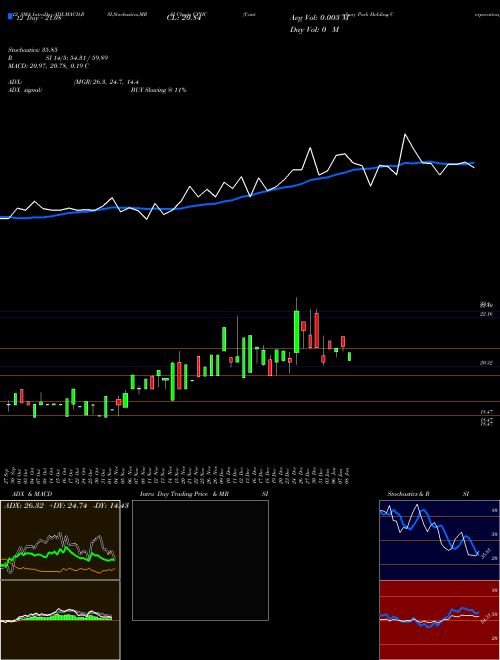
Task: Select the 'Avg Vol: 0.003 M' readout
Action: coord(319,18)
